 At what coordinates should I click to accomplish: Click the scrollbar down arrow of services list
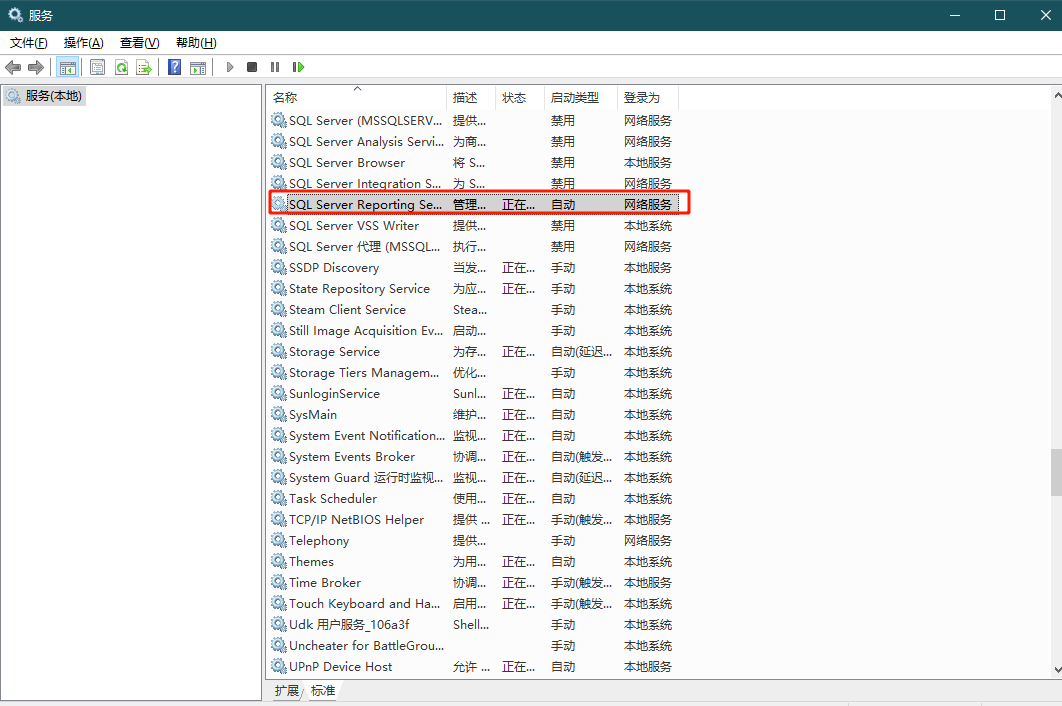pyautogui.click(x=1057, y=669)
